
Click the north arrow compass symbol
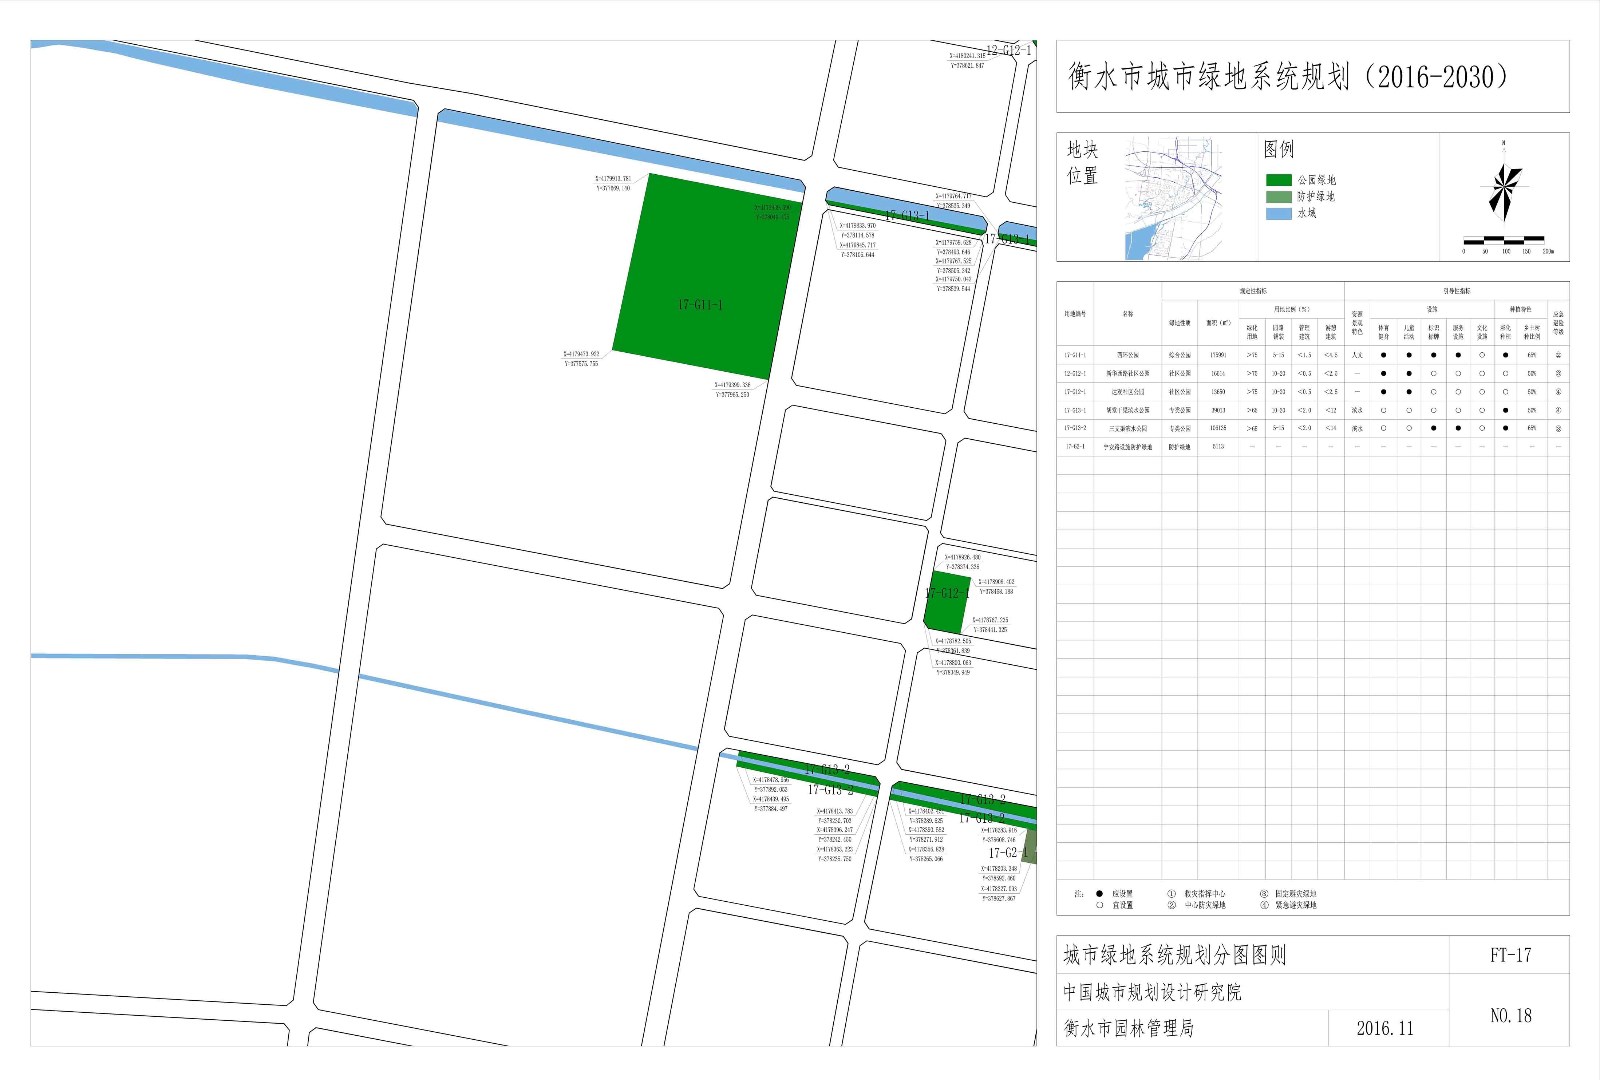tap(1503, 190)
